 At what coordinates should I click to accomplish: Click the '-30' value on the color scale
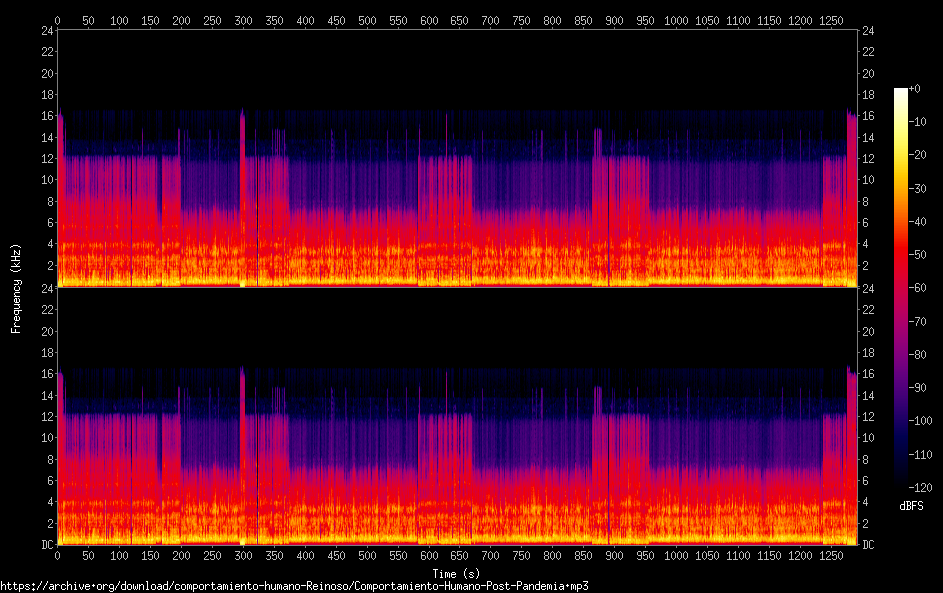pos(917,188)
